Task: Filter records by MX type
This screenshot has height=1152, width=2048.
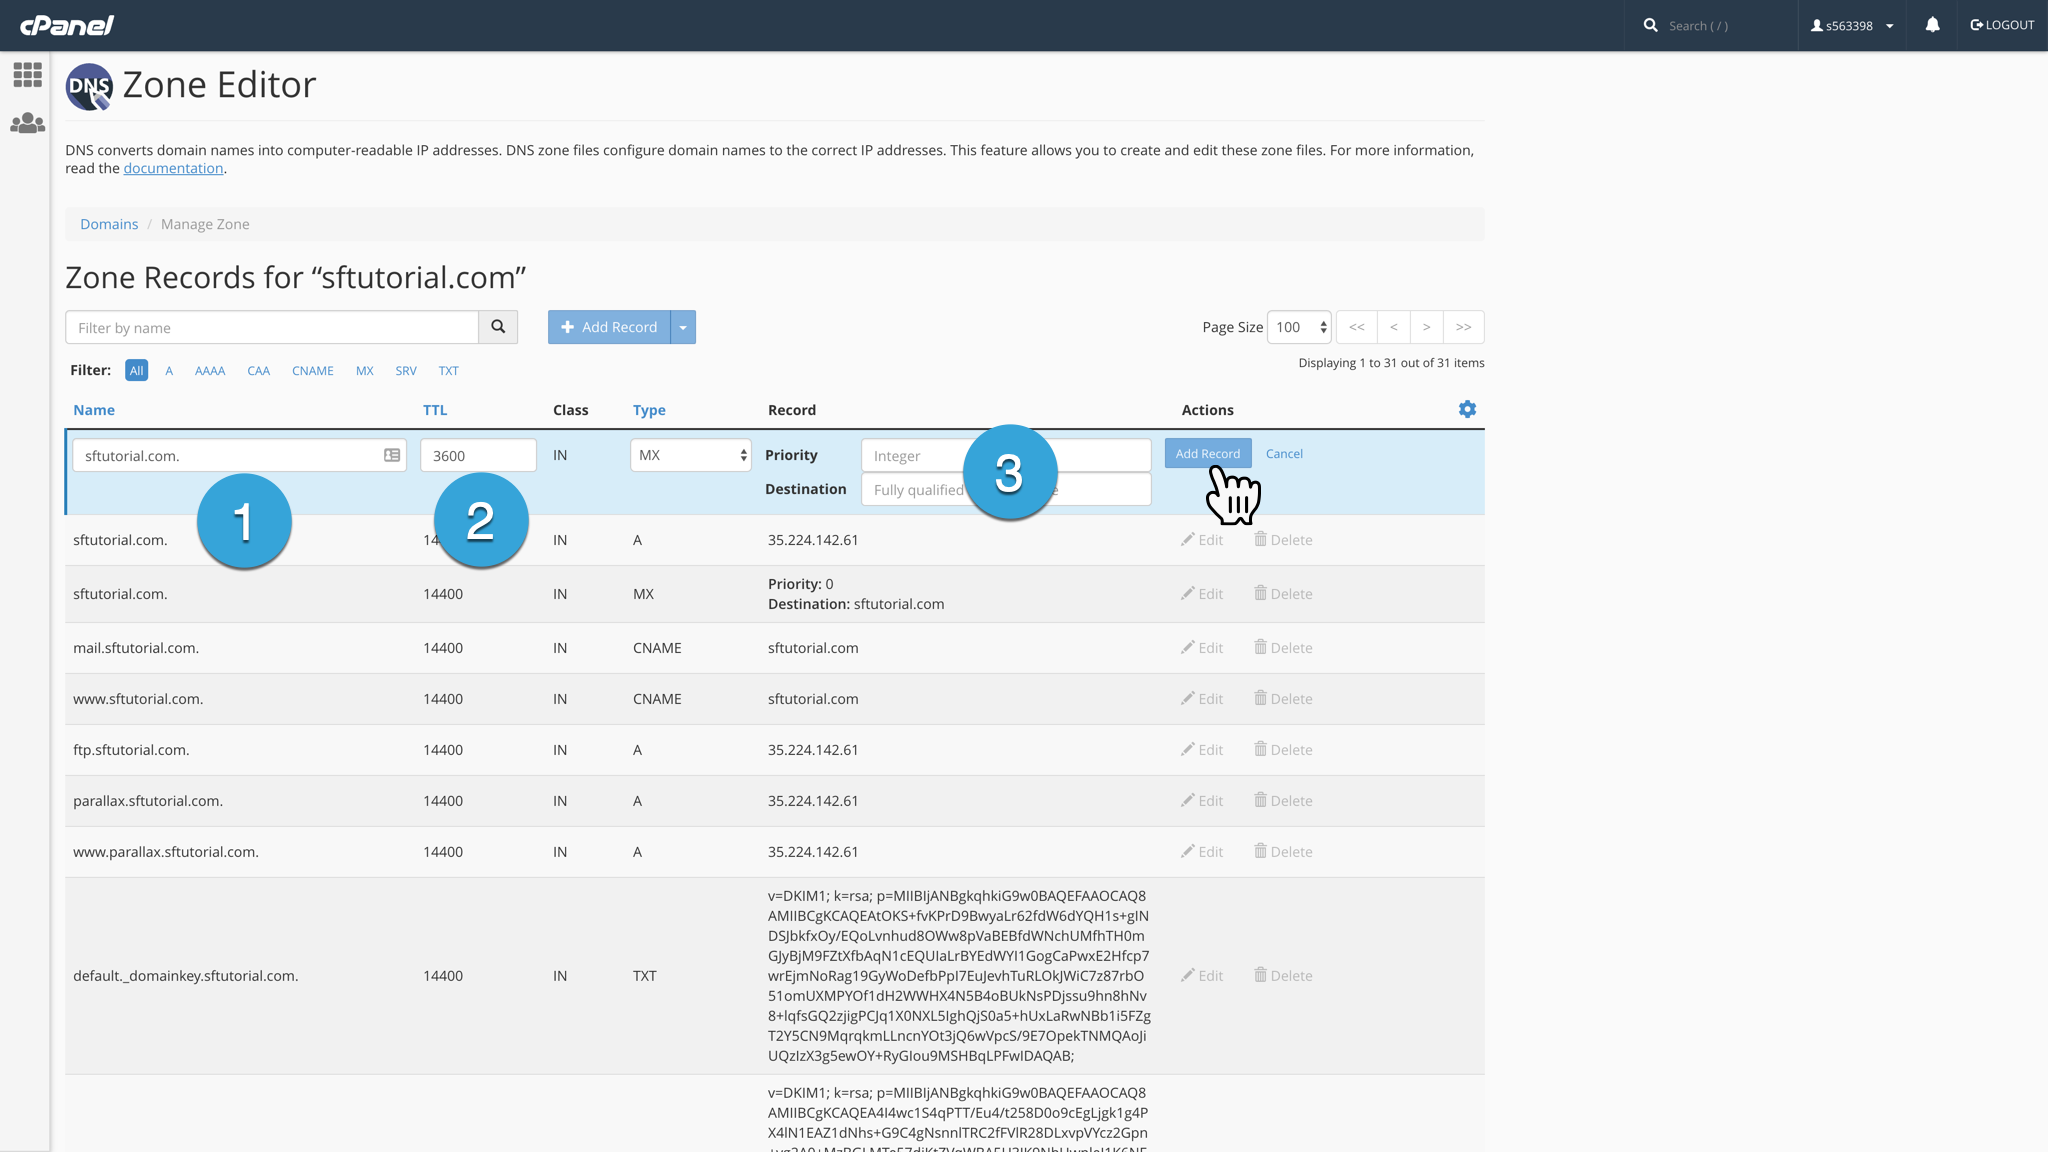Action: [x=364, y=370]
